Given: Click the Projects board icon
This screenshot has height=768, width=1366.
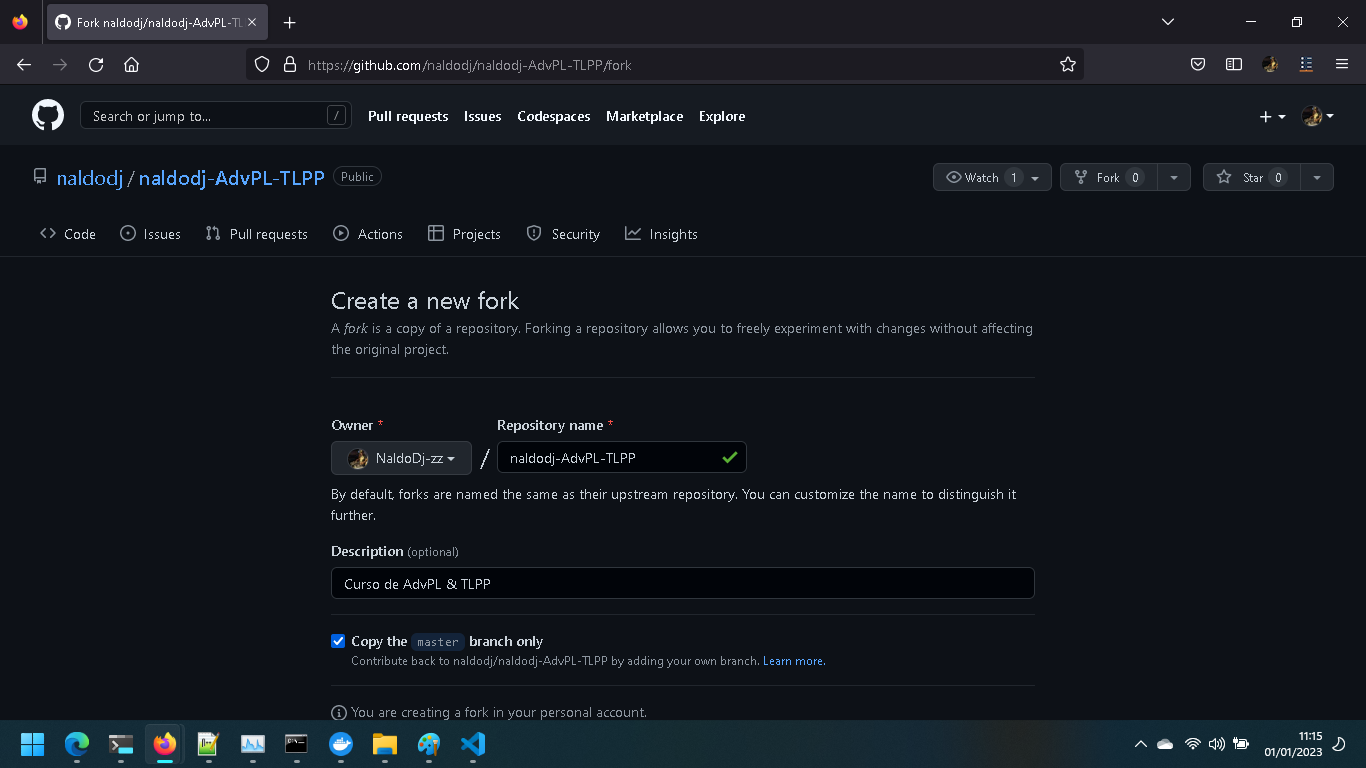Looking at the screenshot, I should tap(437, 233).
